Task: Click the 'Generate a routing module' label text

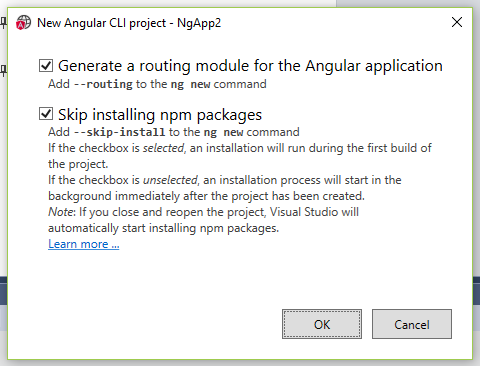Action: click(250, 66)
